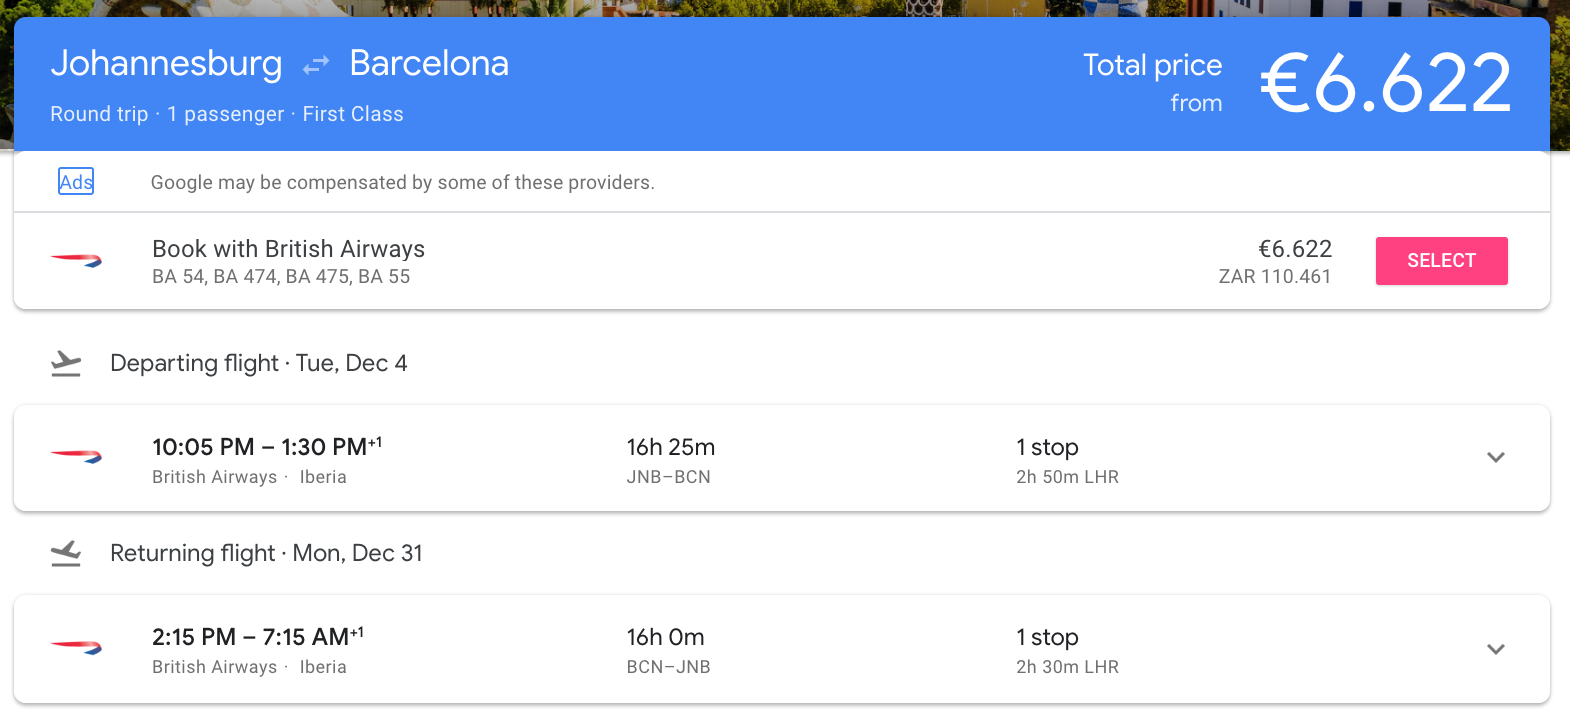Click the Book with British Airways title
Screen dimensions: 1570x724
(288, 249)
